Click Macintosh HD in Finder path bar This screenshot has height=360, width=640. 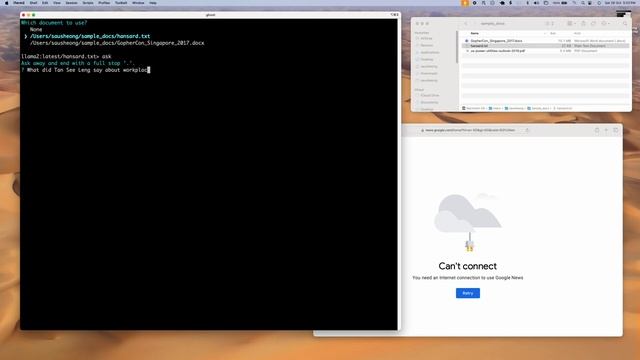pos(473,109)
